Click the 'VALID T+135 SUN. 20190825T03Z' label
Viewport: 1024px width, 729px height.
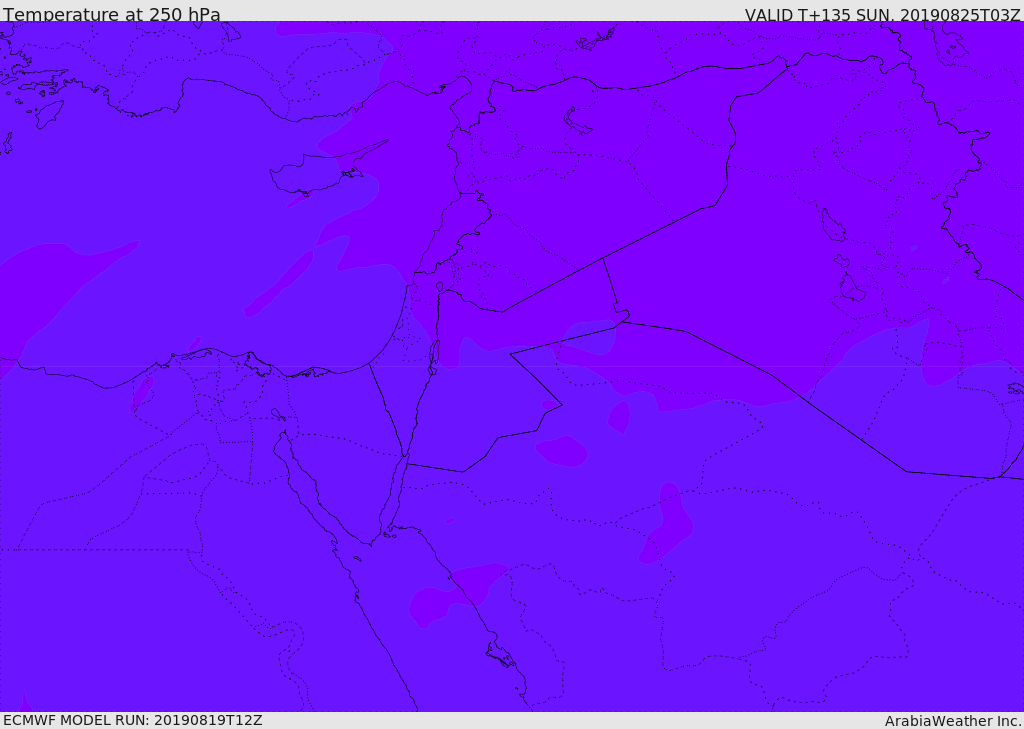coord(882,15)
